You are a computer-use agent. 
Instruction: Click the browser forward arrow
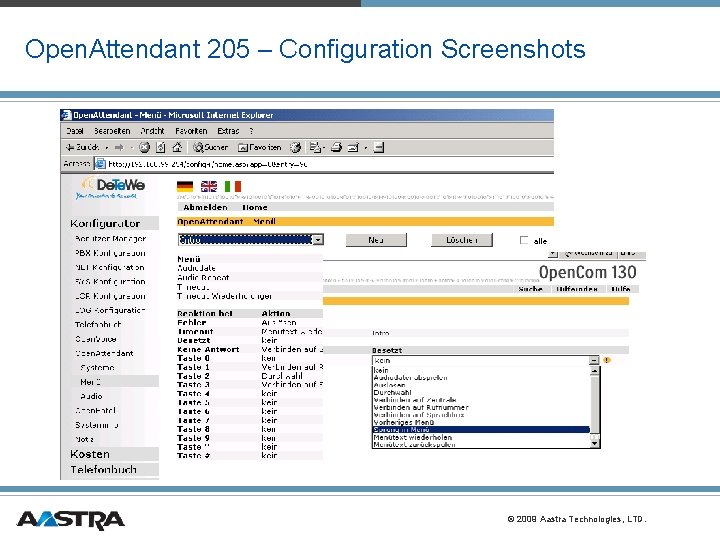(x=119, y=147)
